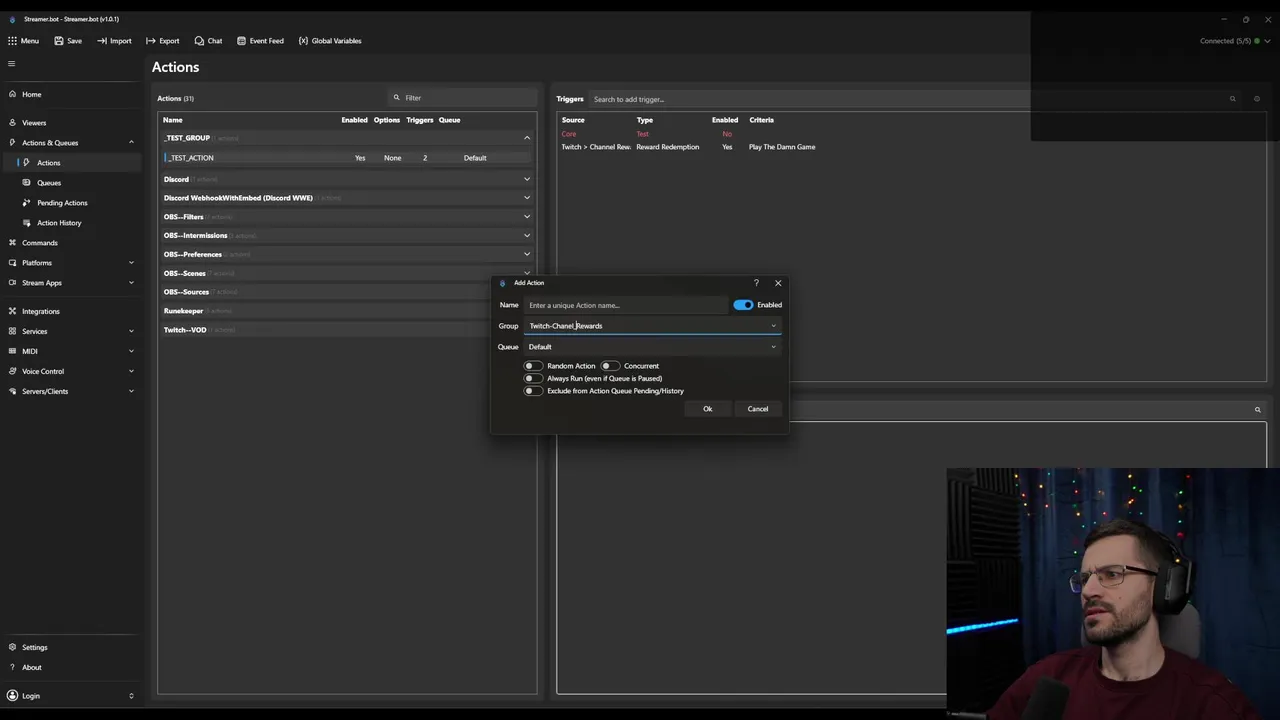Select the Twitch--VOD group row
Screen dimensions: 1280x720
coord(347,330)
